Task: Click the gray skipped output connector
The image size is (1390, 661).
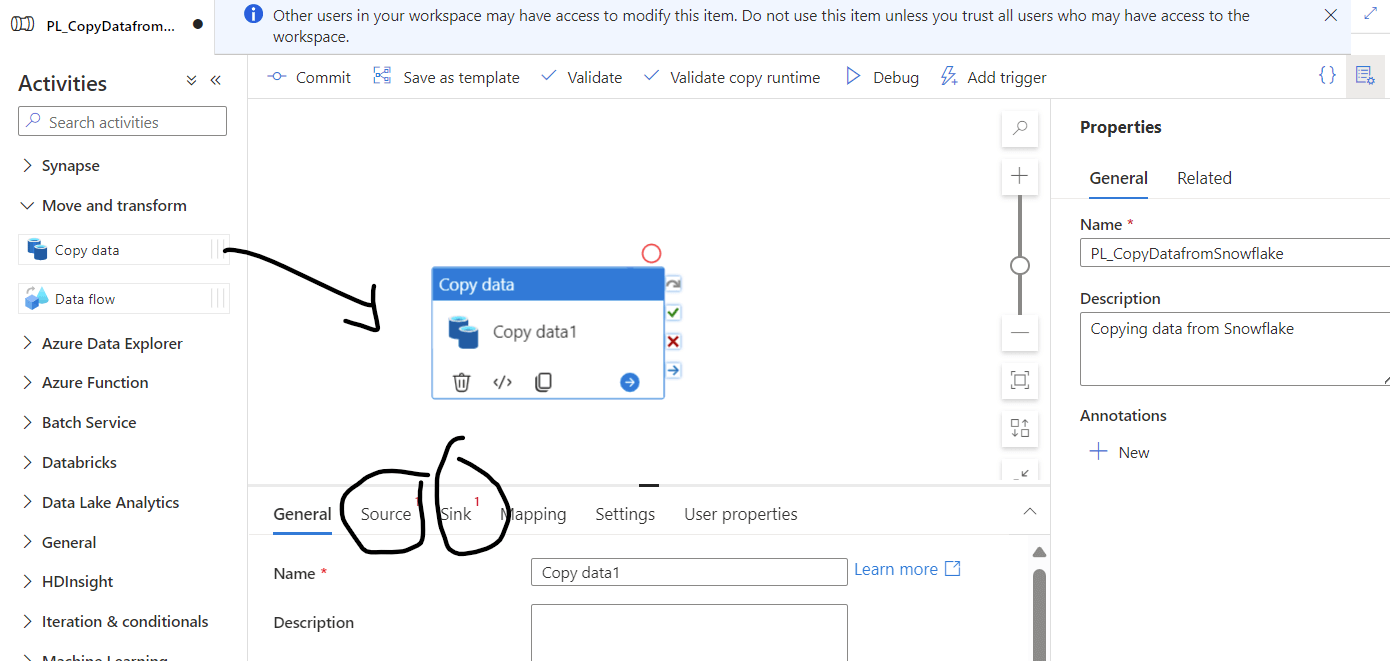Action: tap(673, 284)
